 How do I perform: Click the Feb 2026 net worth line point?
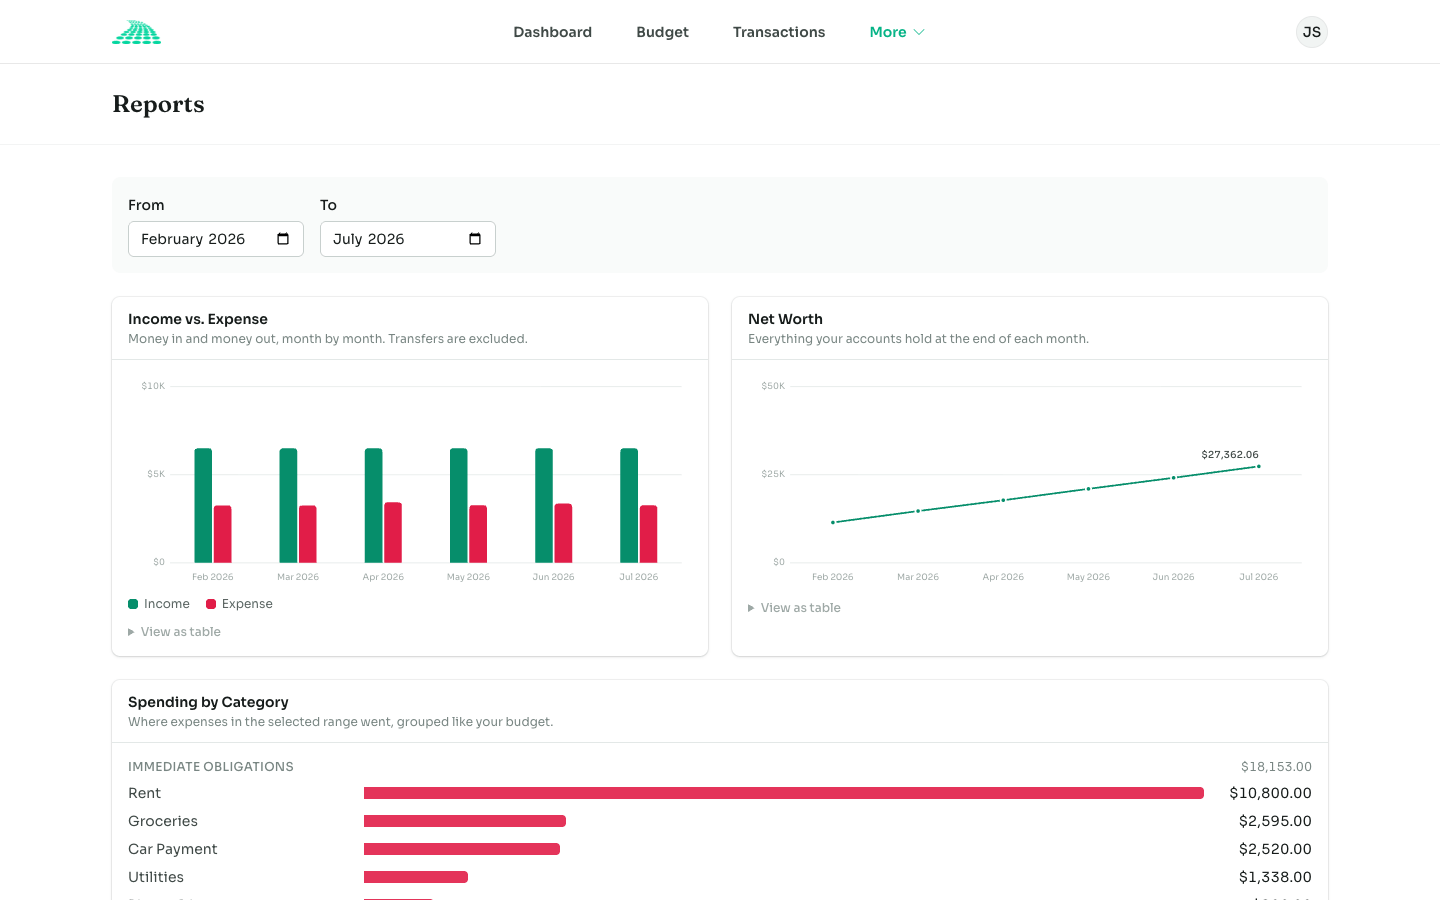[x=833, y=522]
